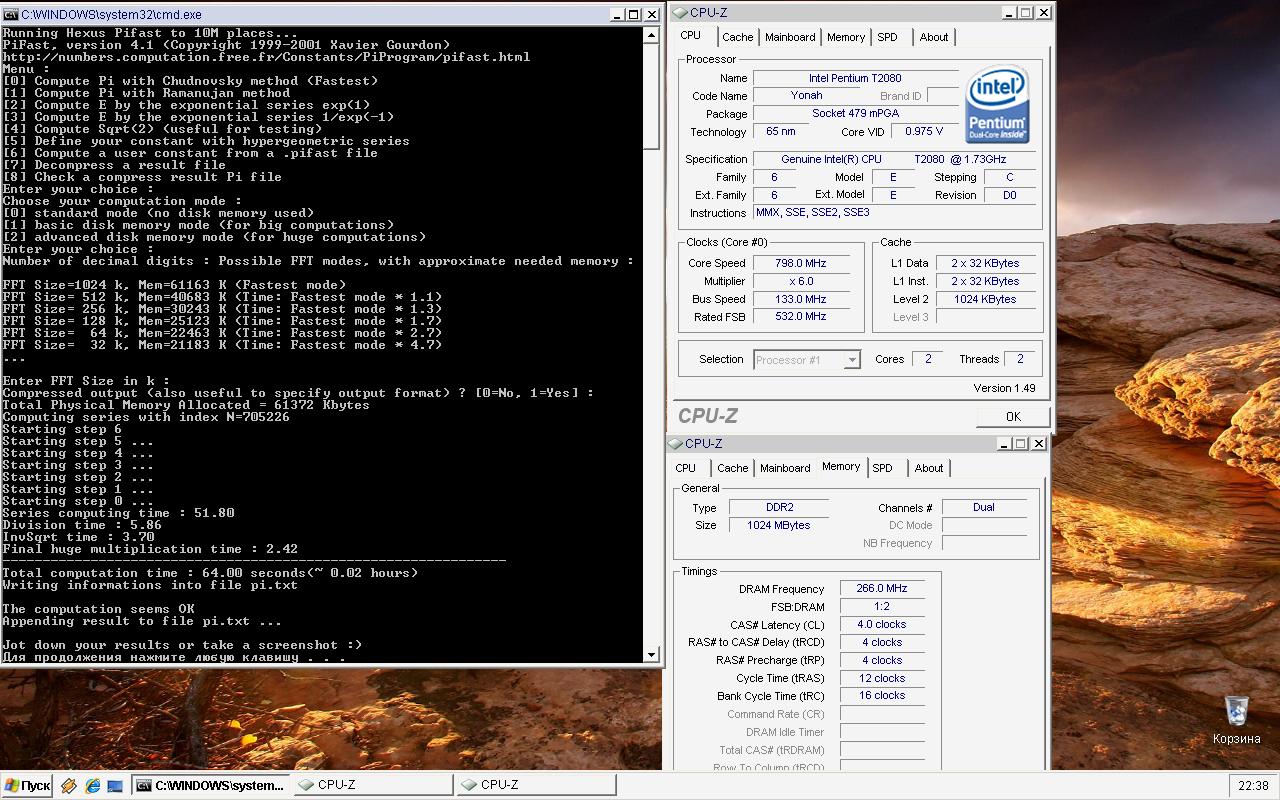1280x800 pixels.
Task: Switch to the Caches tab in upper CPU-Z
Action: click(x=737, y=37)
